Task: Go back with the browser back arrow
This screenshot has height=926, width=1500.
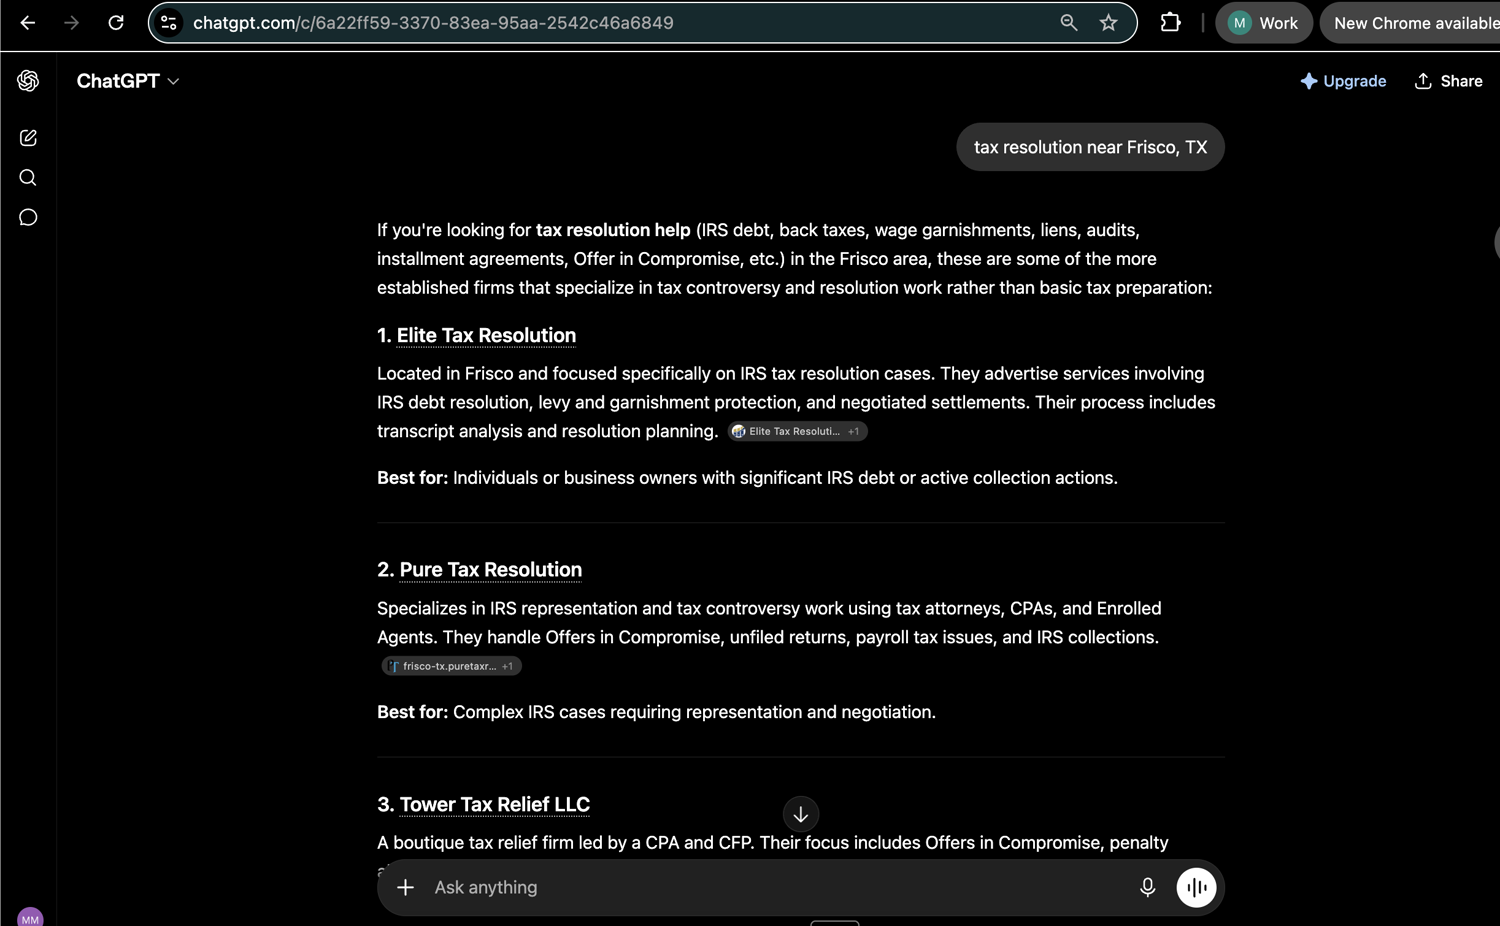Action: click(28, 23)
